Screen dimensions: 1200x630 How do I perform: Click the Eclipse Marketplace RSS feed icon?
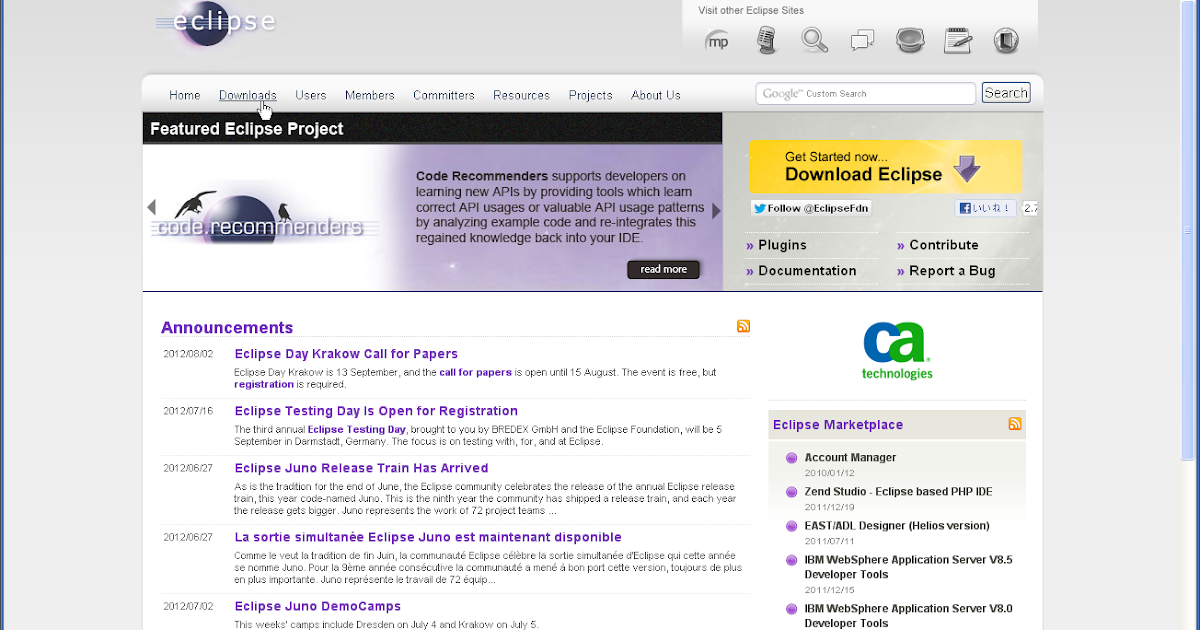pyautogui.click(x=1015, y=424)
